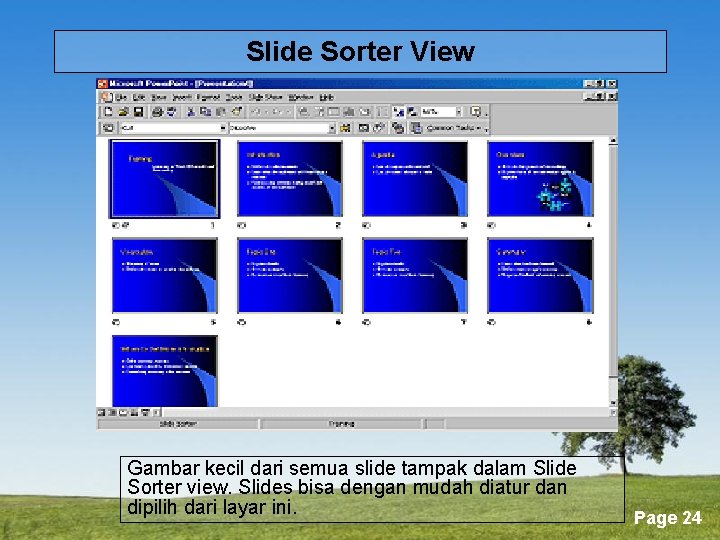This screenshot has height=540, width=720.
Task: Select the Training title slide thumbnail
Action: [164, 179]
